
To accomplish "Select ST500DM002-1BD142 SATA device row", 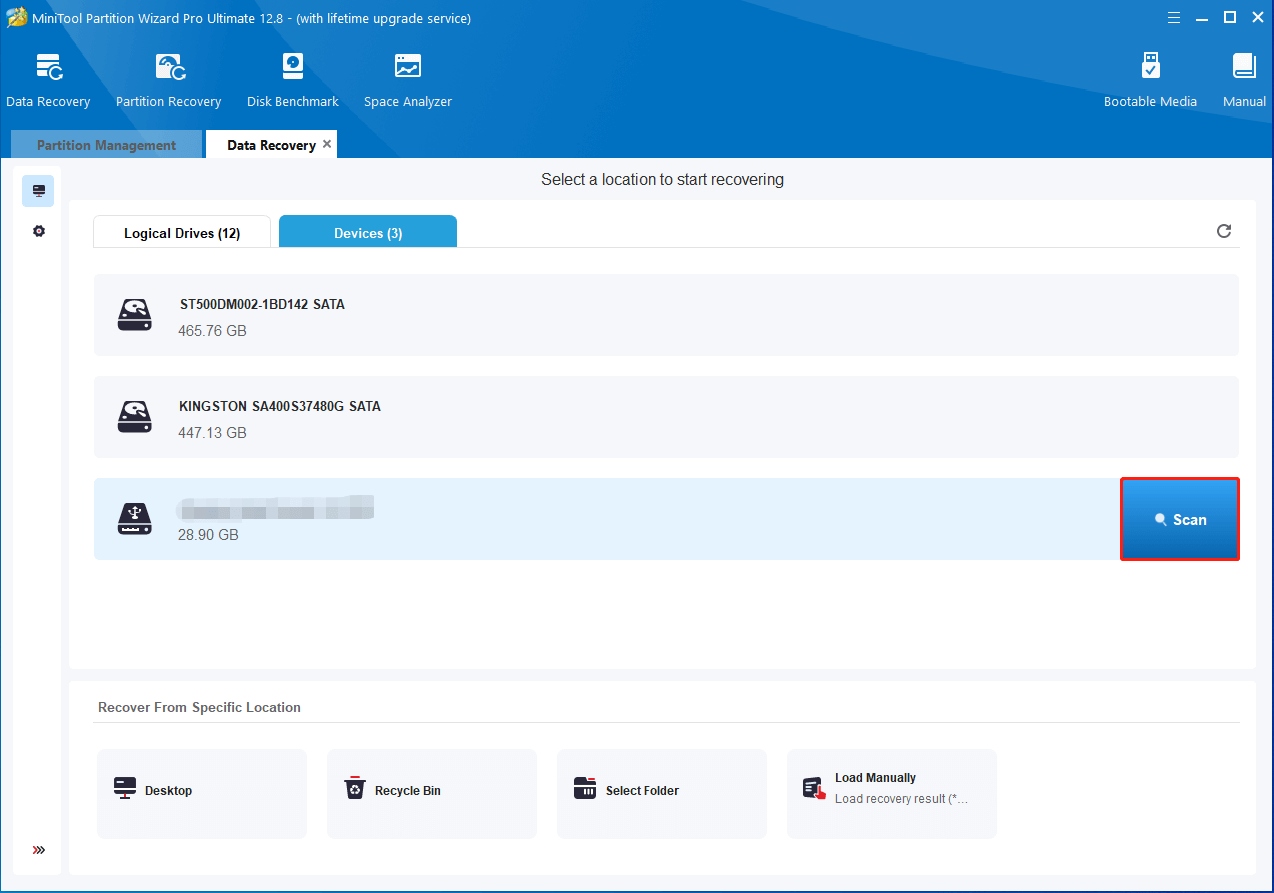I will click(x=666, y=315).
